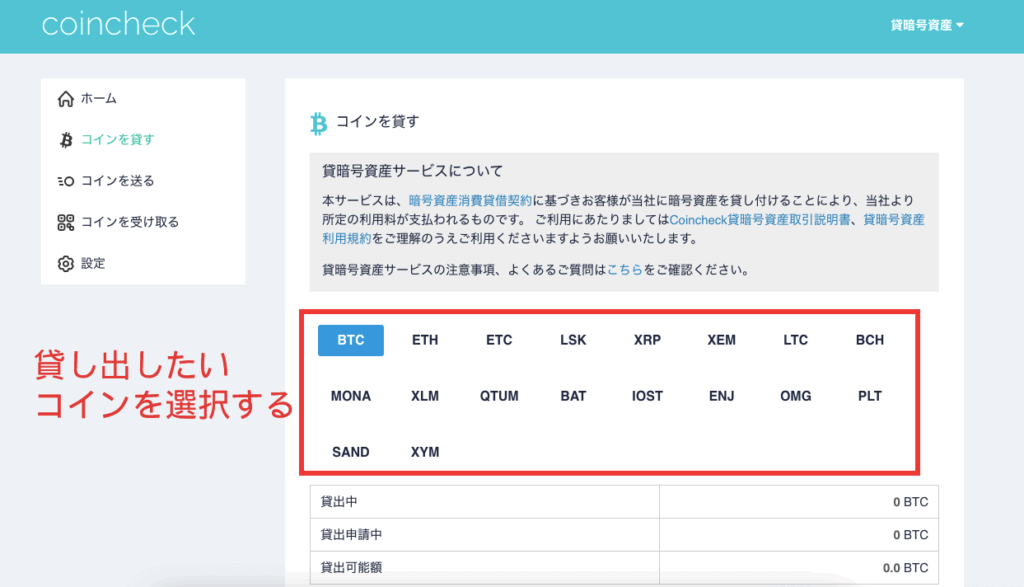The width and height of the screenshot is (1024, 587).
Task: Select the BCH coin tab
Action: (x=870, y=340)
